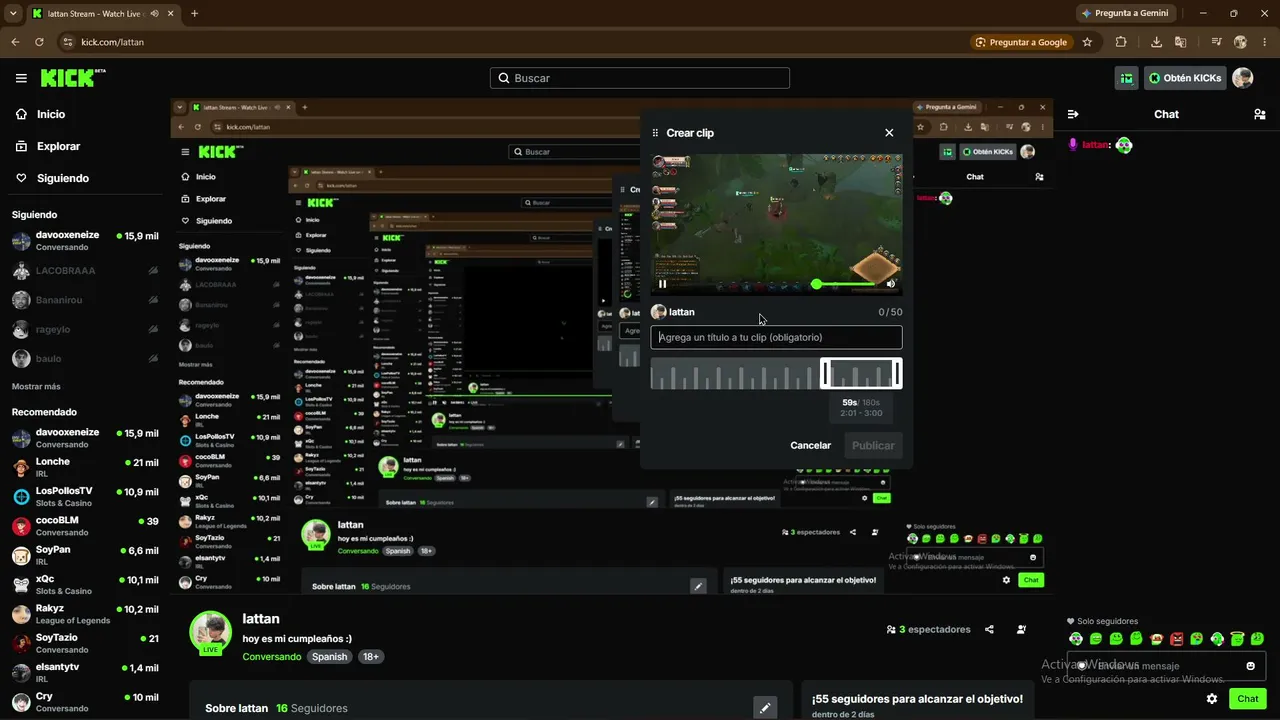Click the Publicar button
Screen dimensions: 1280x720
pyautogui.click(x=873, y=445)
